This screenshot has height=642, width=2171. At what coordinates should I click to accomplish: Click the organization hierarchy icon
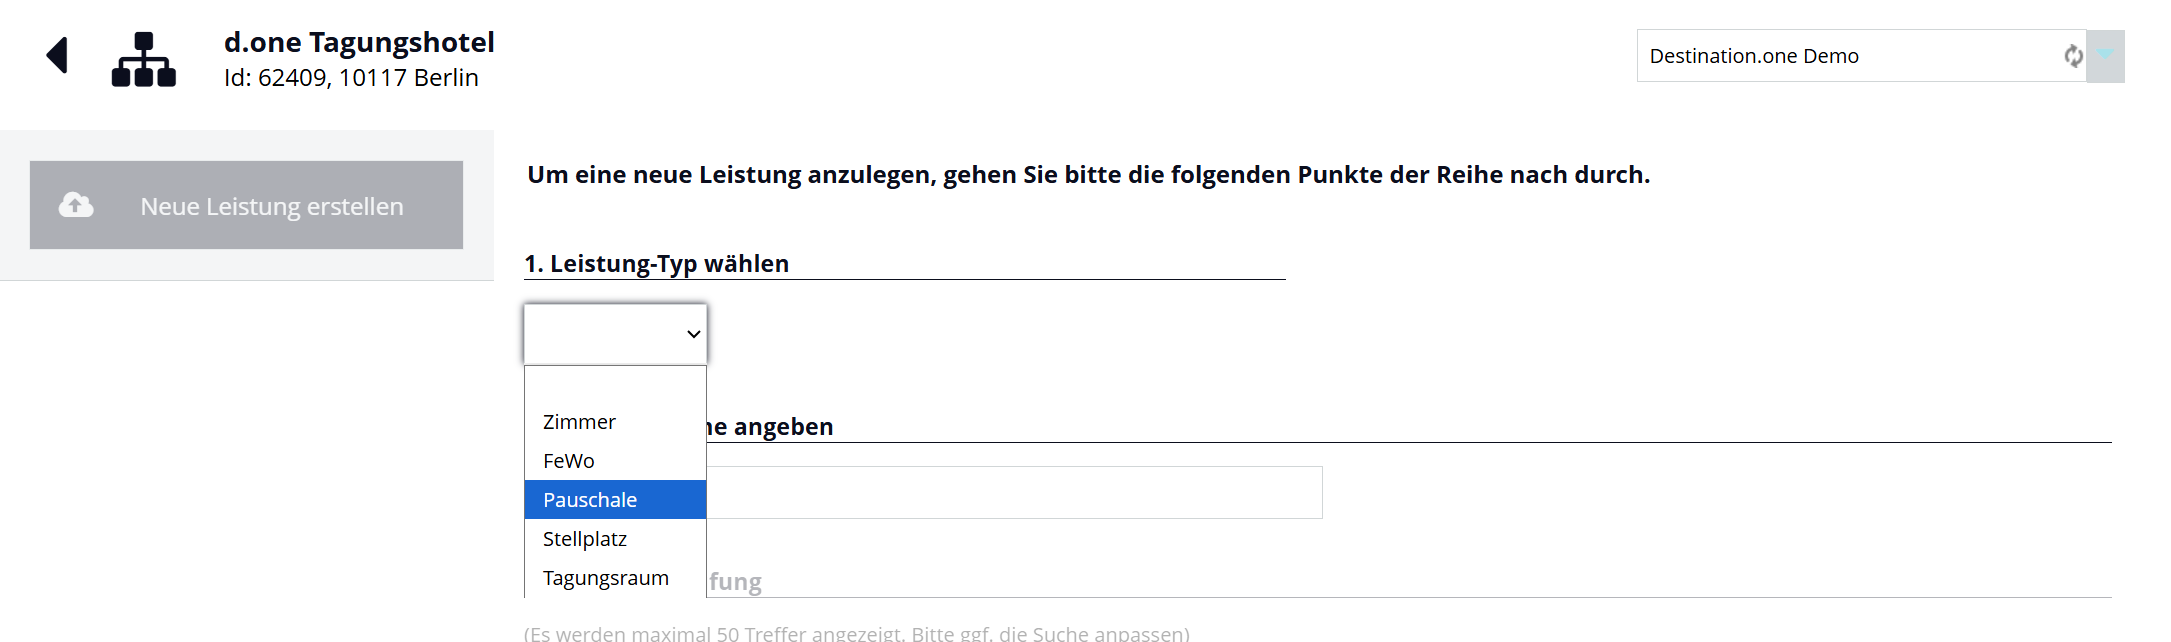(143, 60)
